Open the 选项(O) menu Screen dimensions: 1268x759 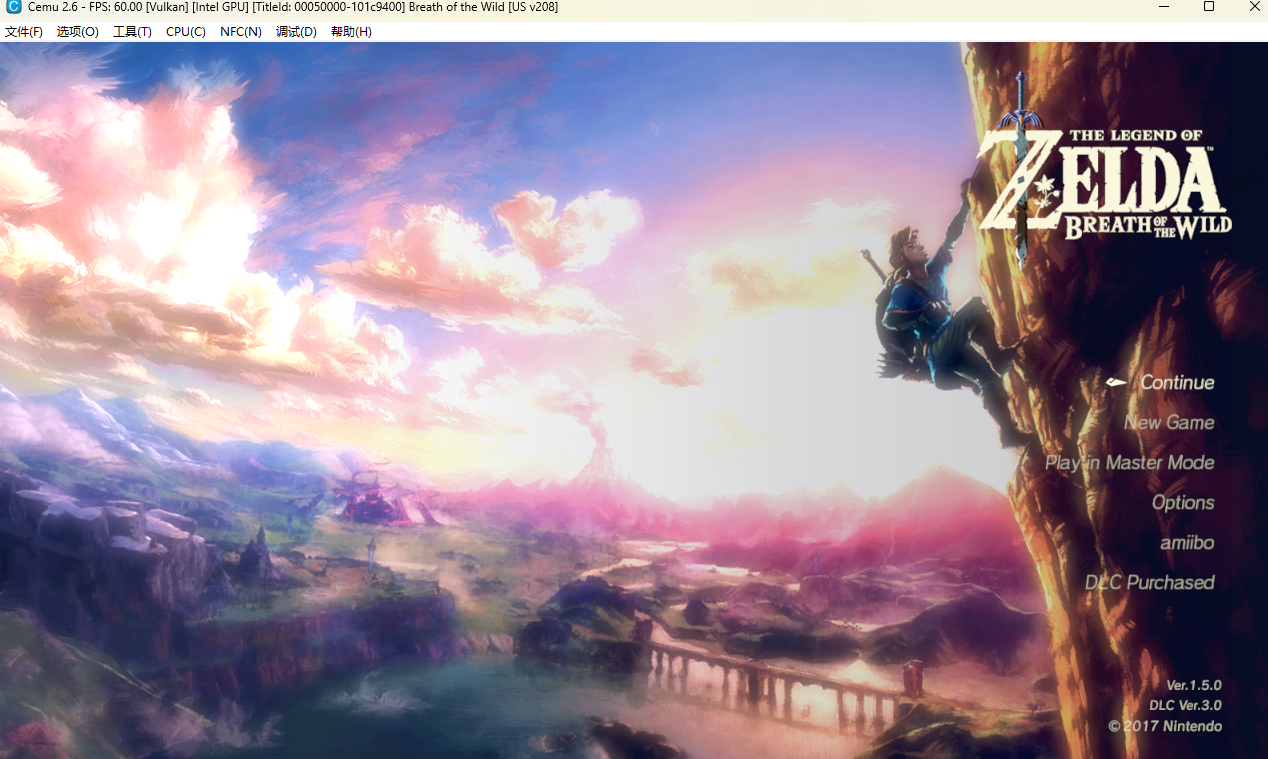(78, 32)
